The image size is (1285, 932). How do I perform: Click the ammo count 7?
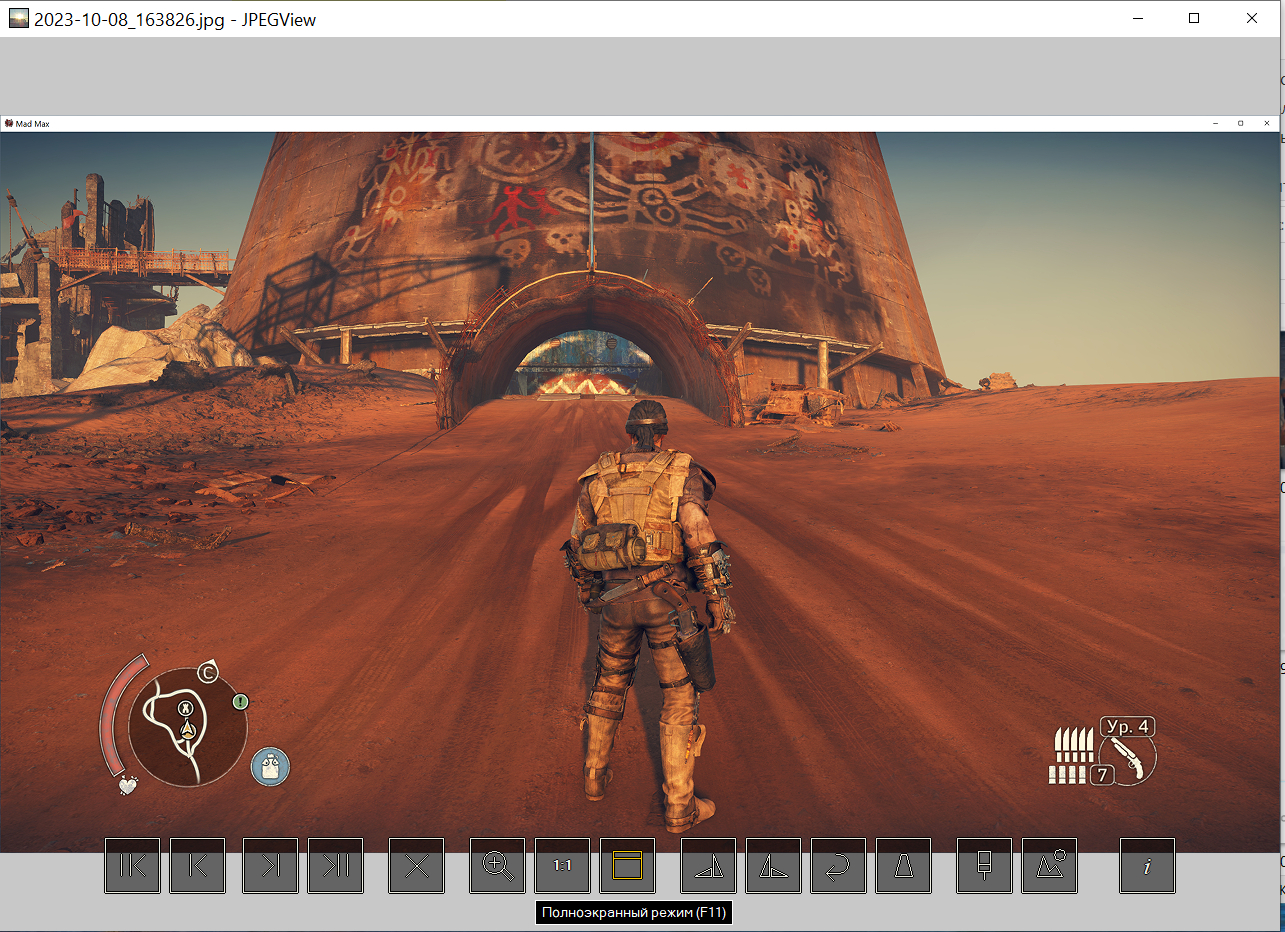[1102, 775]
